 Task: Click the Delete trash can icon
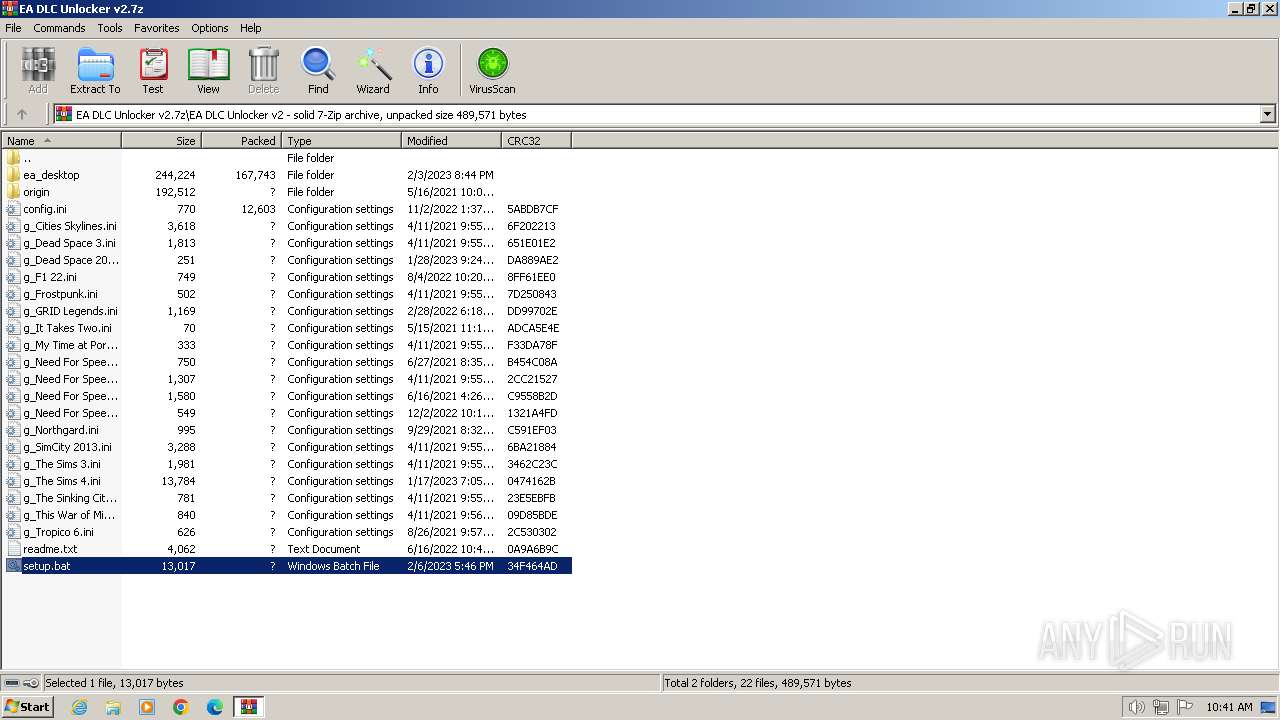pyautogui.click(x=263, y=65)
